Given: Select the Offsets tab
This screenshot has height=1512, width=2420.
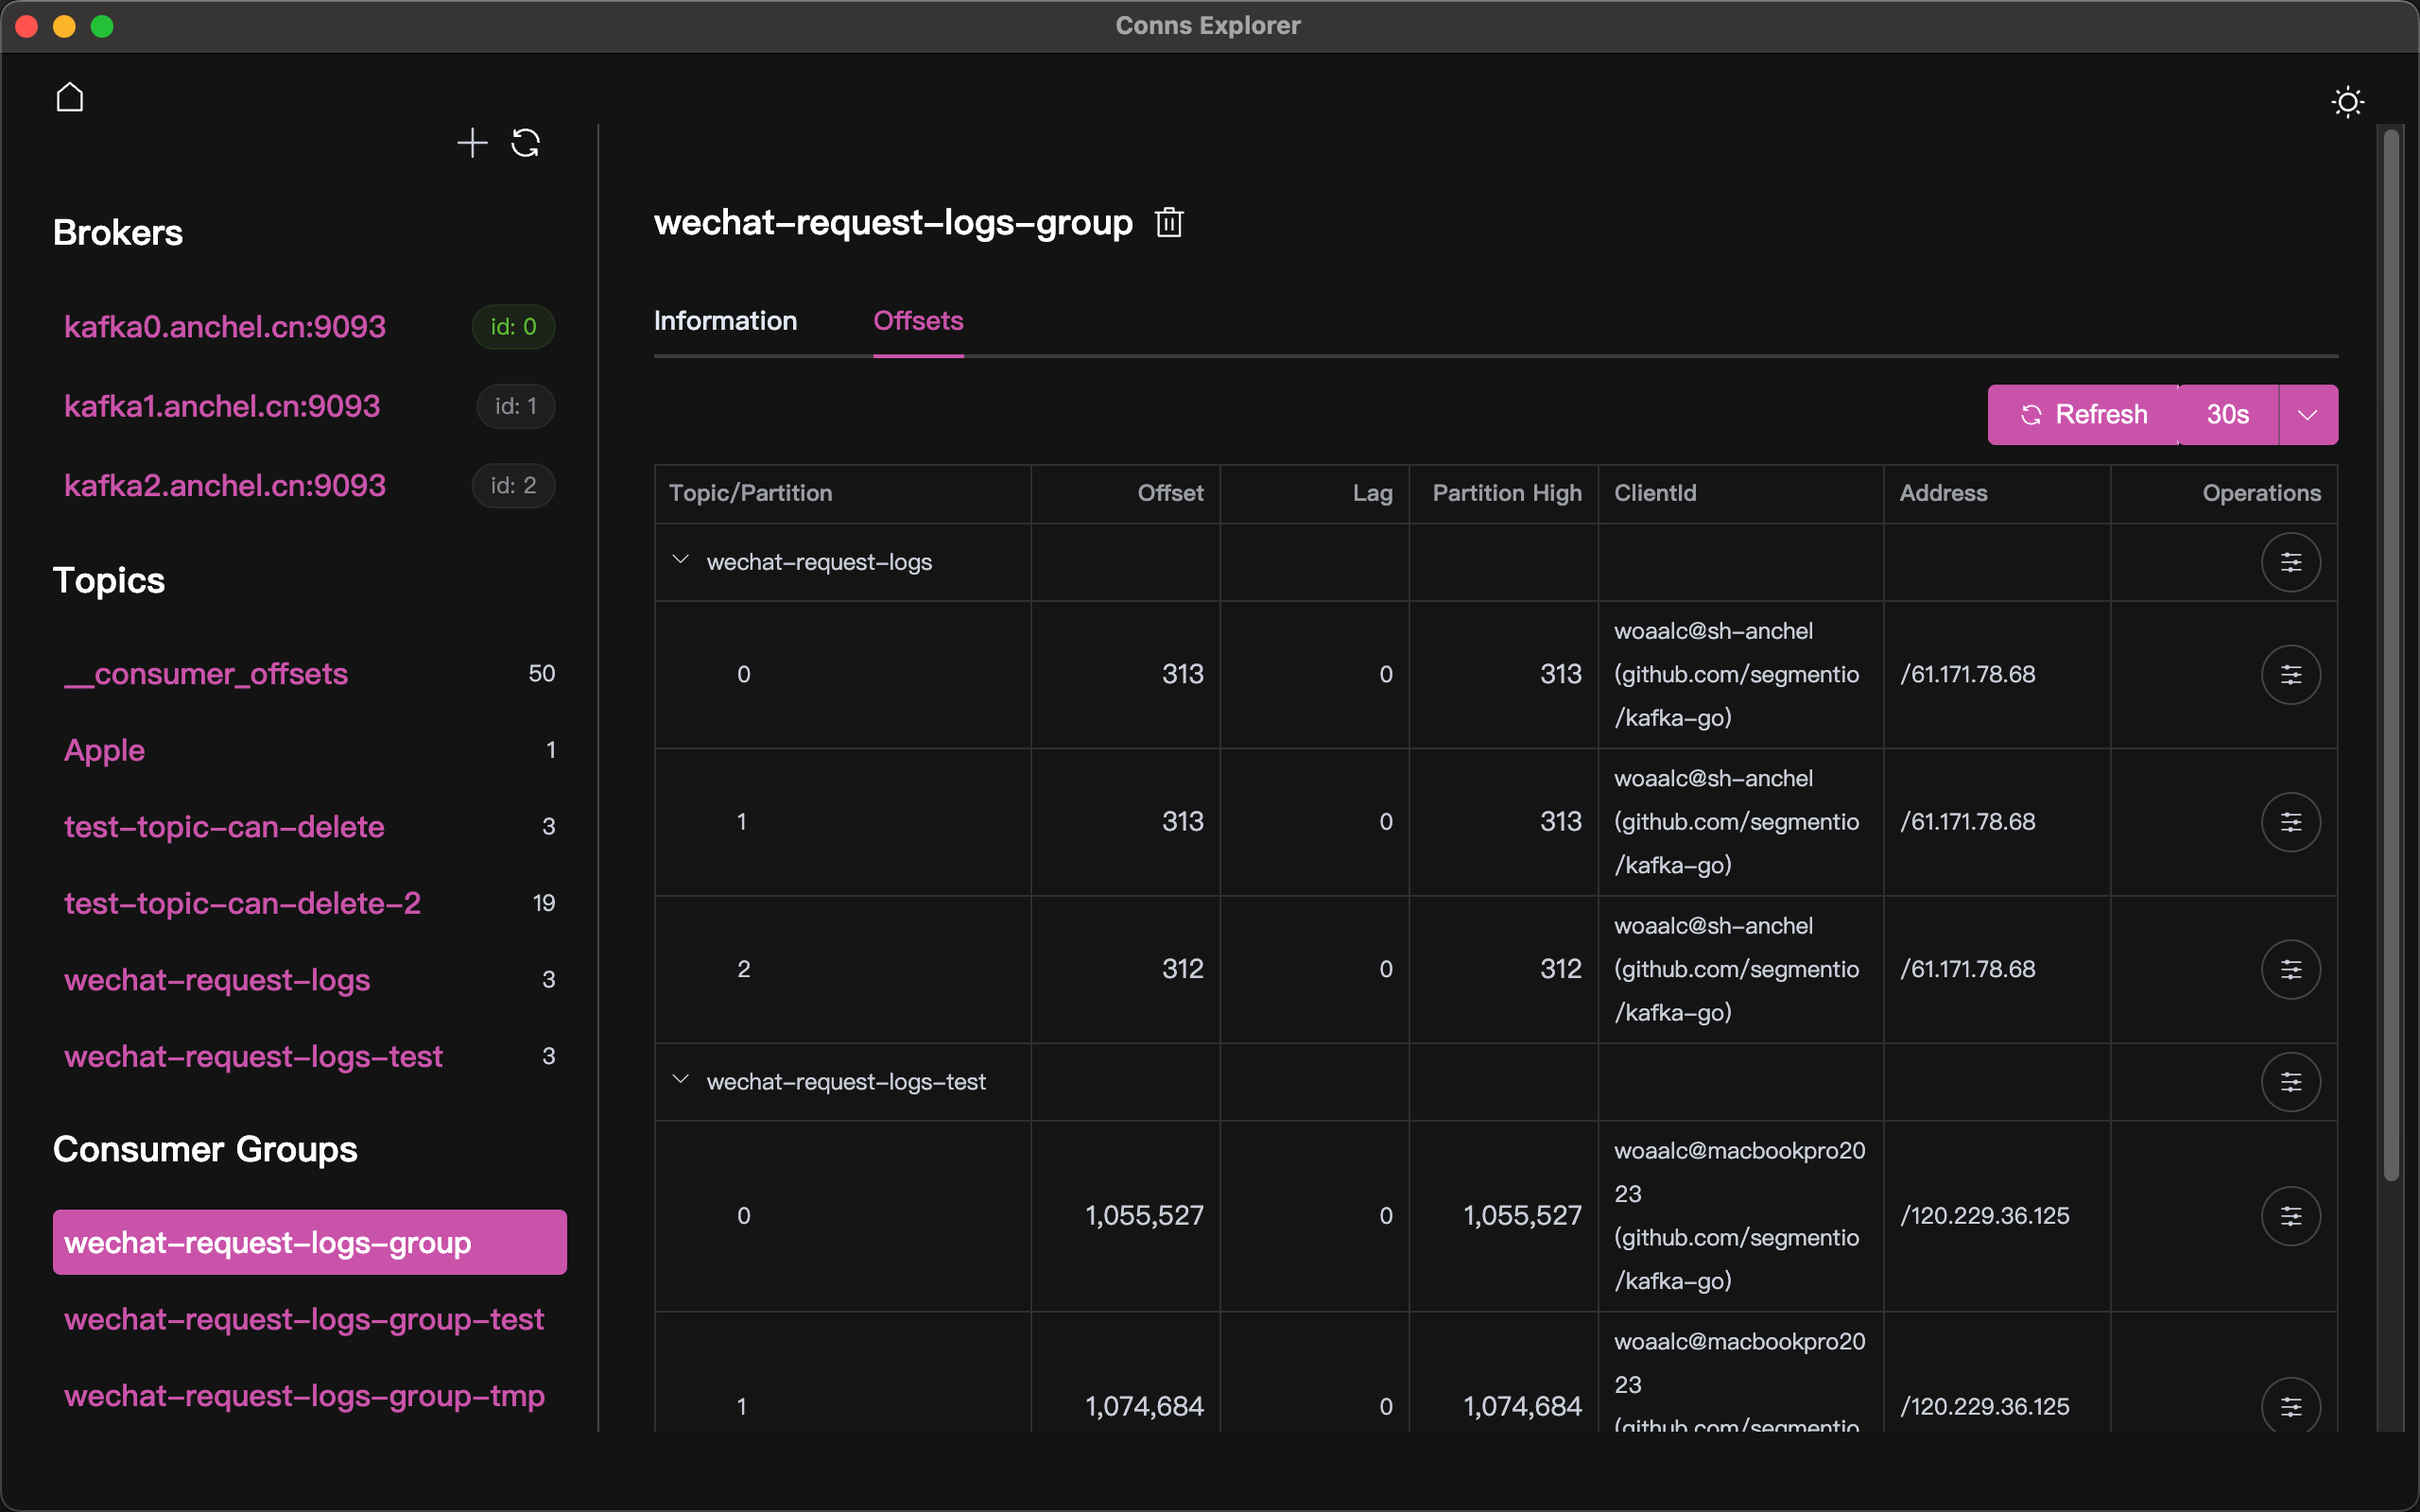Looking at the screenshot, I should pos(917,321).
